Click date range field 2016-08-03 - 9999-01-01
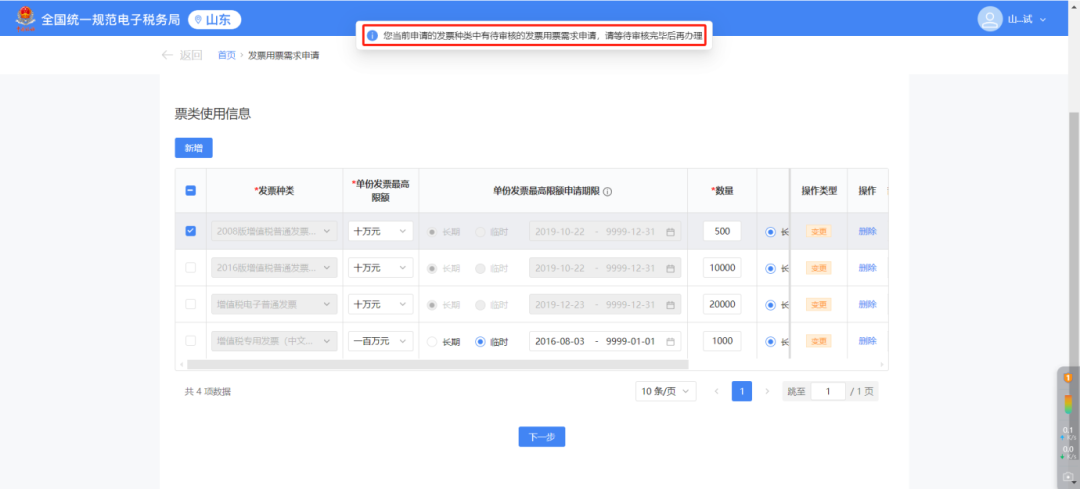Viewport: 1080px width, 489px height. (605, 341)
